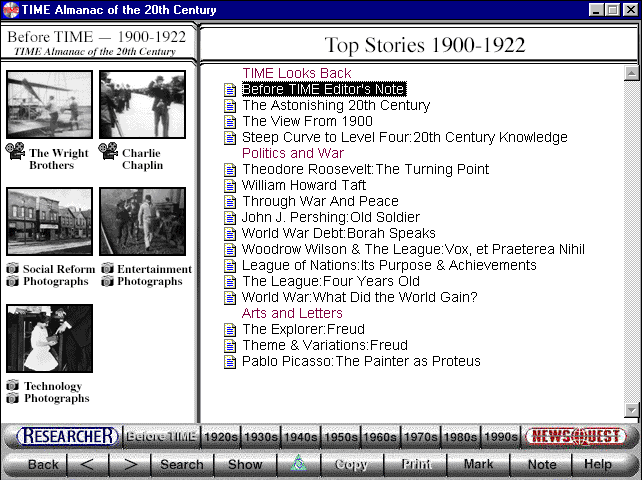The height and width of the screenshot is (480, 642).
Task: Open The Astonishing 20th Century story
Action: tap(336, 105)
